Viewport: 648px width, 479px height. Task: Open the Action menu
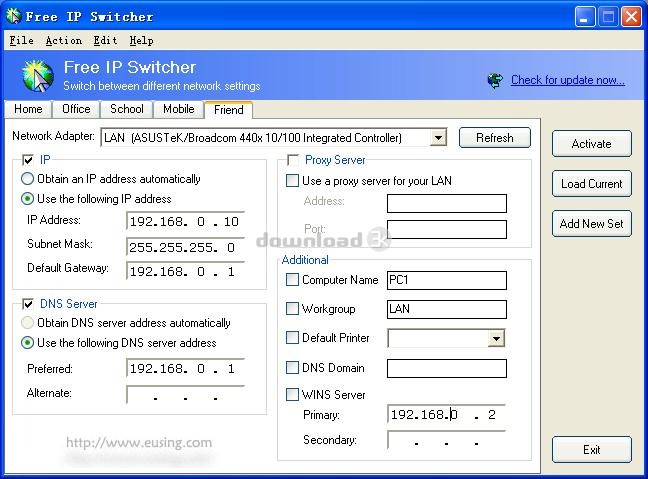[x=64, y=41]
